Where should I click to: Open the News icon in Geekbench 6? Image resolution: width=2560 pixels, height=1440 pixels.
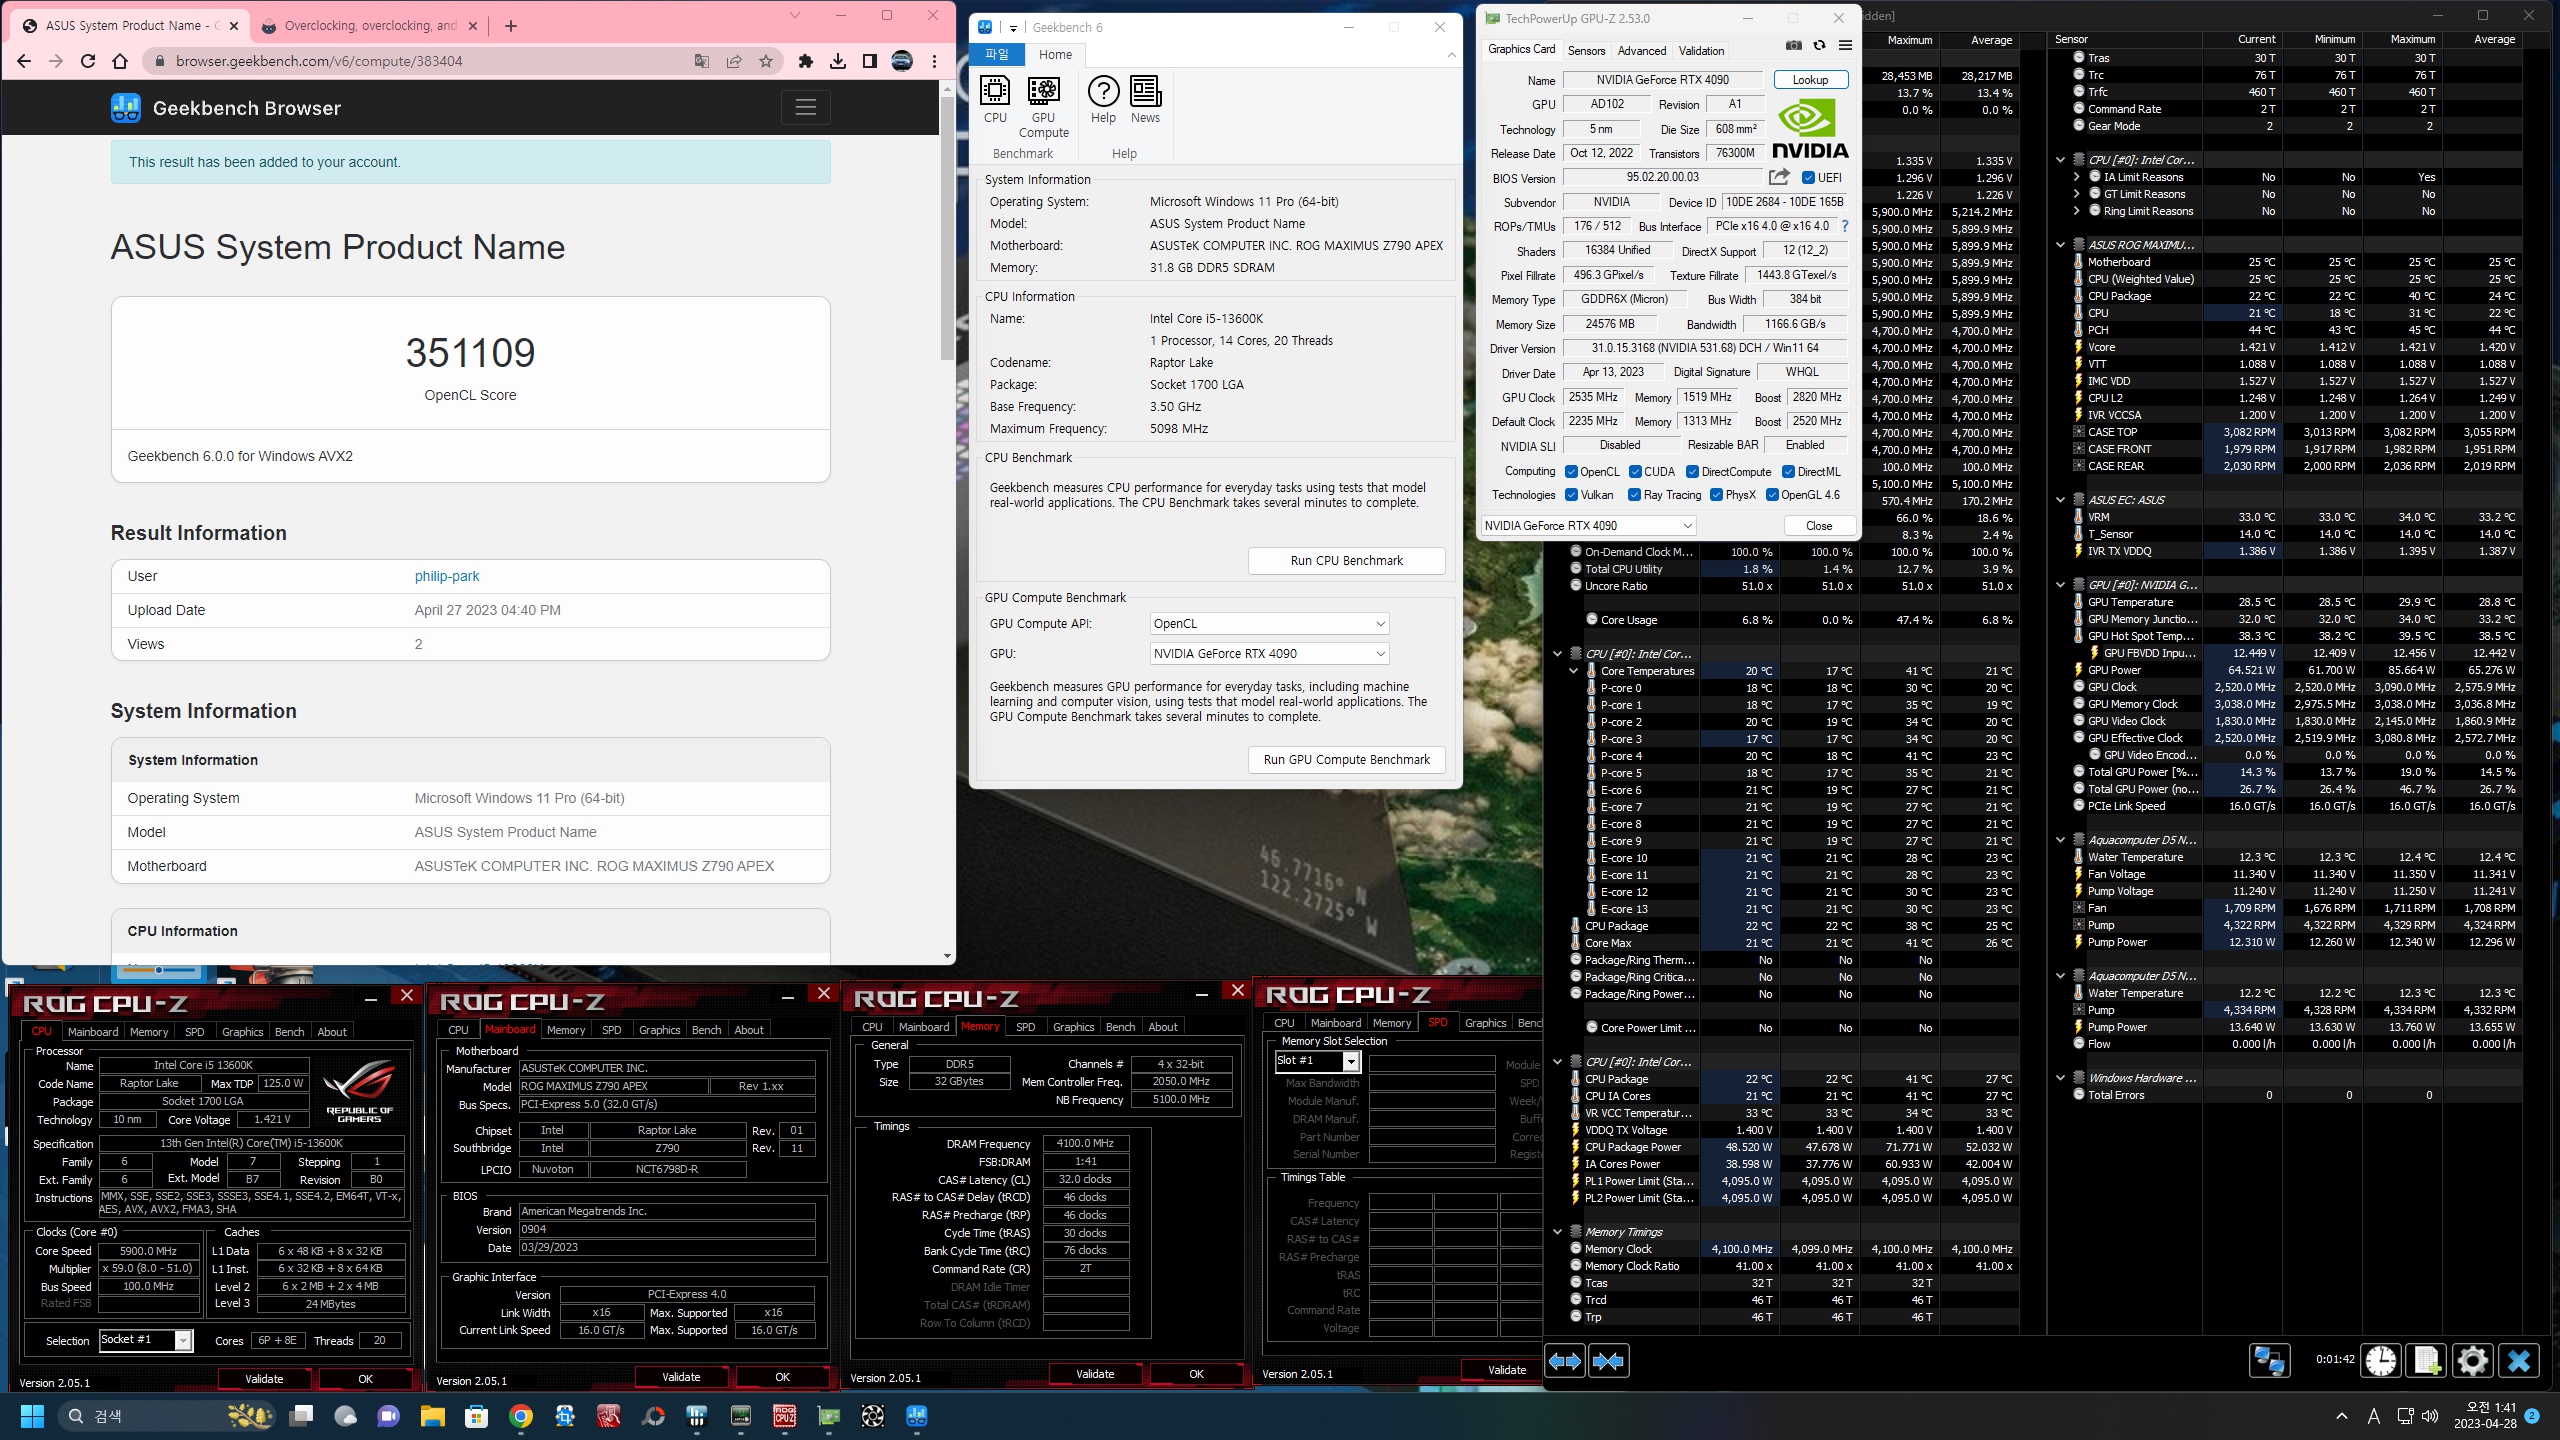tap(1145, 99)
